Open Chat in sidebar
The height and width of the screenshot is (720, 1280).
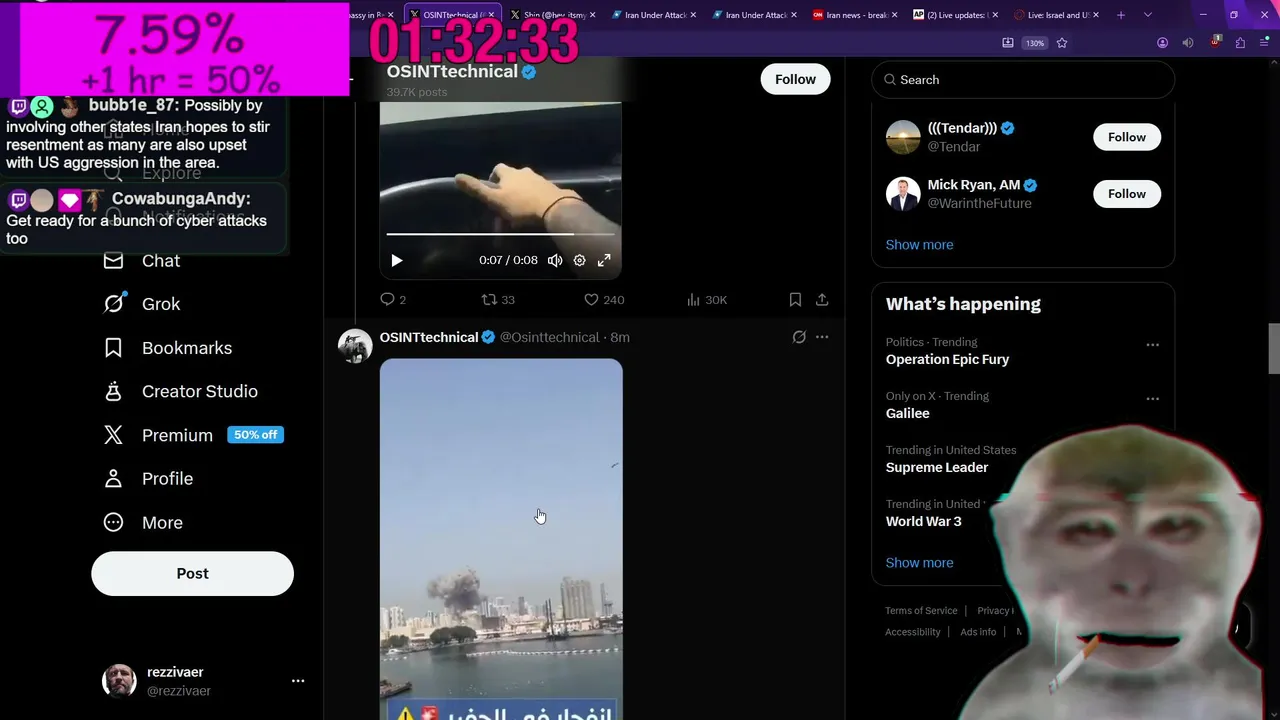pyautogui.click(x=141, y=261)
